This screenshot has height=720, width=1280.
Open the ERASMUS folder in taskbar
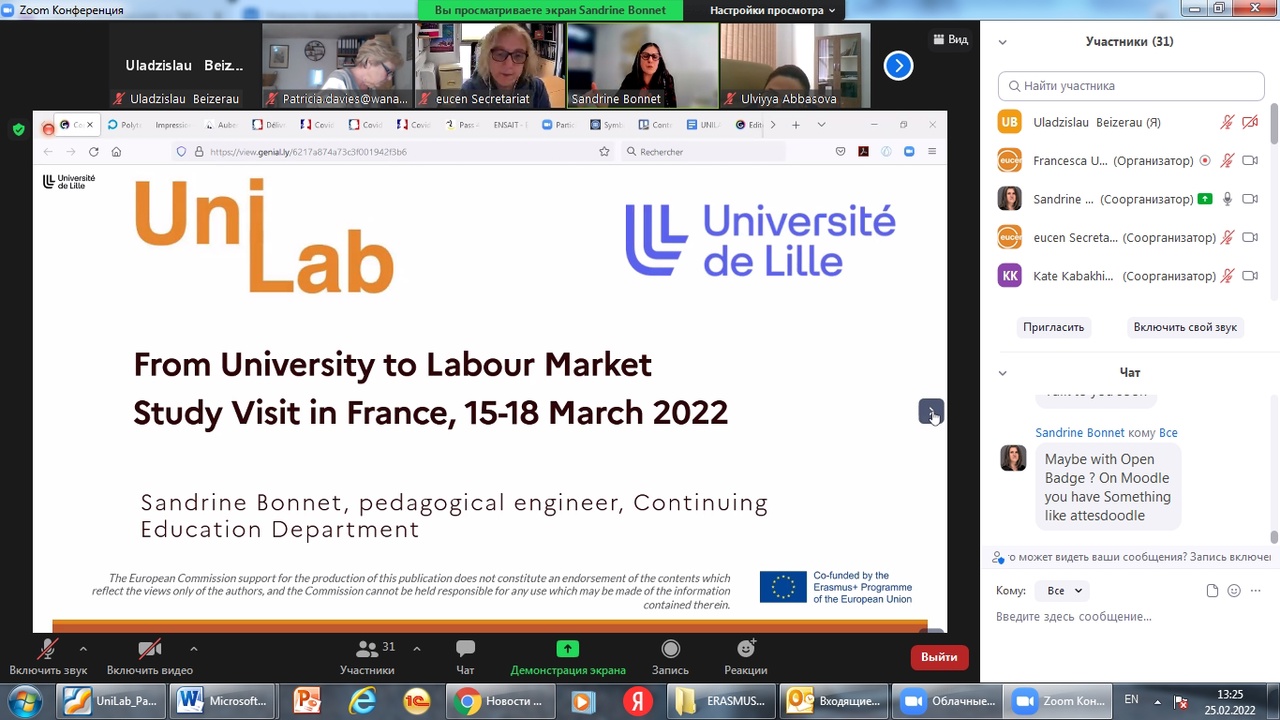[719, 701]
